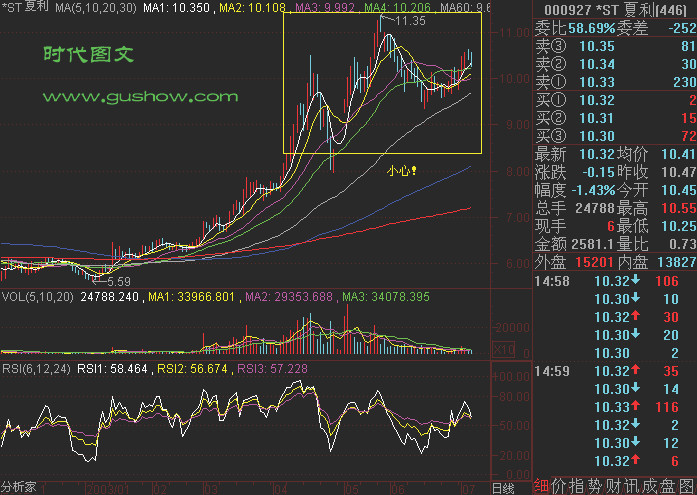Select the 07 month marker on time axis
Image resolution: width=697 pixels, height=495 pixels.
(x=468, y=489)
